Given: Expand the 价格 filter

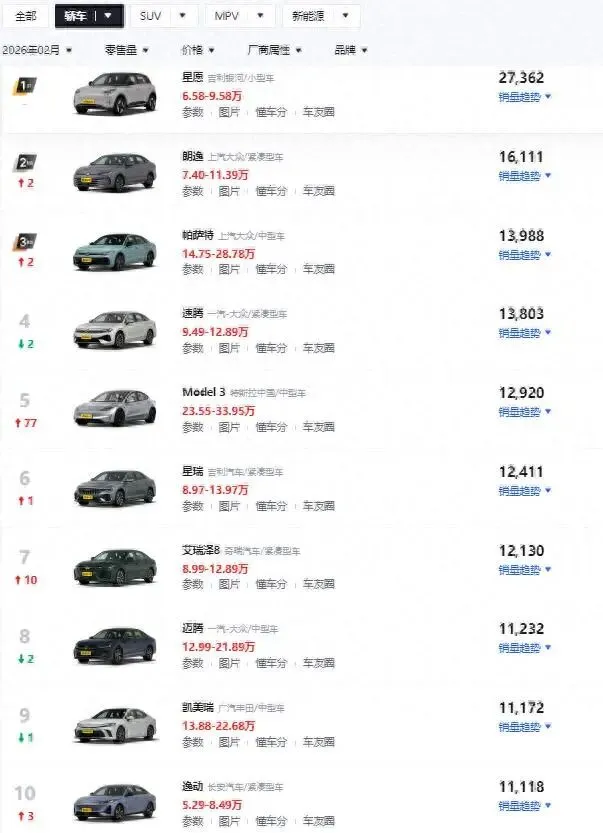Looking at the screenshot, I should coord(197,50).
